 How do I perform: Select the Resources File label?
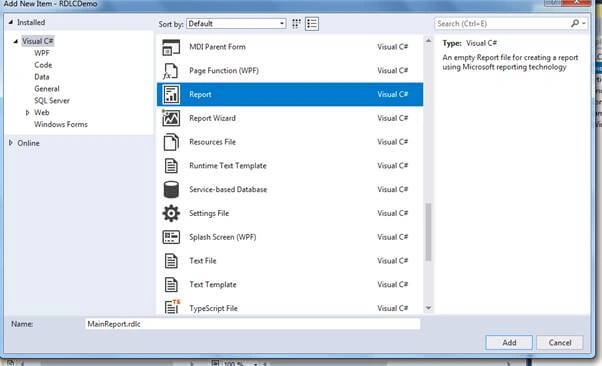tap(212, 142)
